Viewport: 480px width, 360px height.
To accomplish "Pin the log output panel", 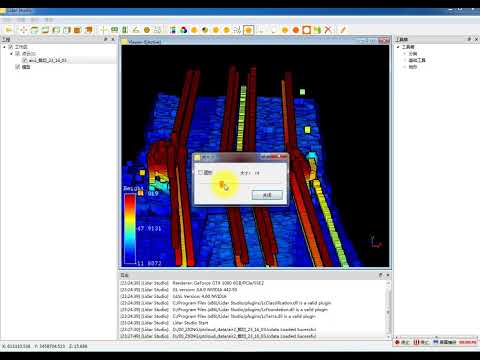I will (381, 275).
